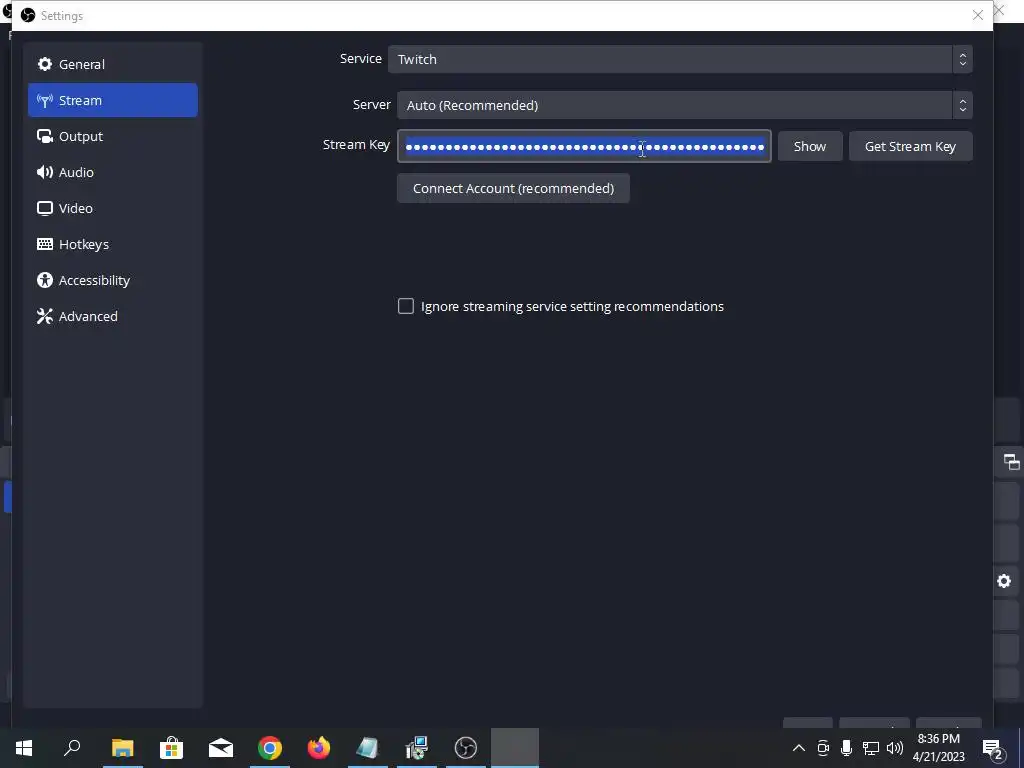The image size is (1024, 768).
Task: Open the Accessibility settings section
Action: [112, 280]
